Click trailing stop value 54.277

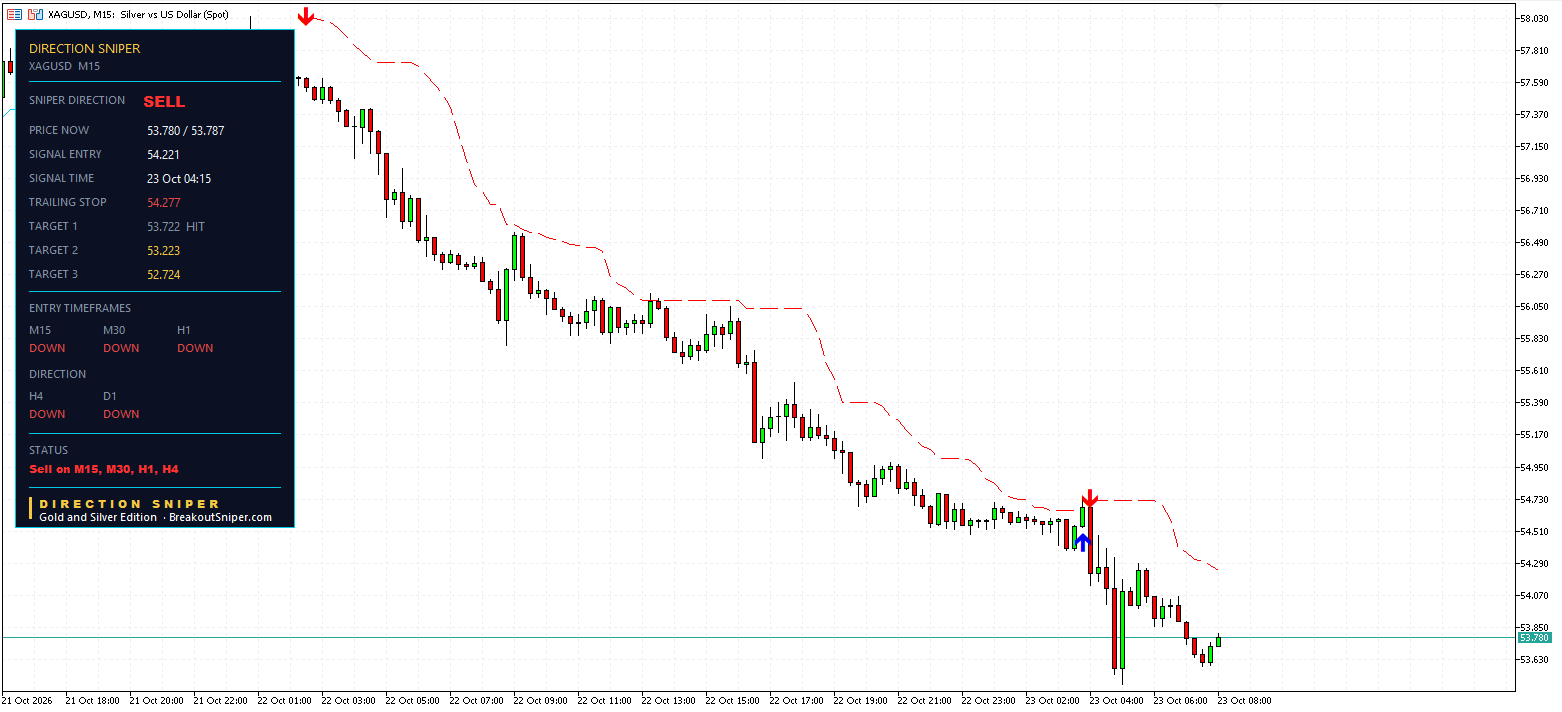point(163,202)
